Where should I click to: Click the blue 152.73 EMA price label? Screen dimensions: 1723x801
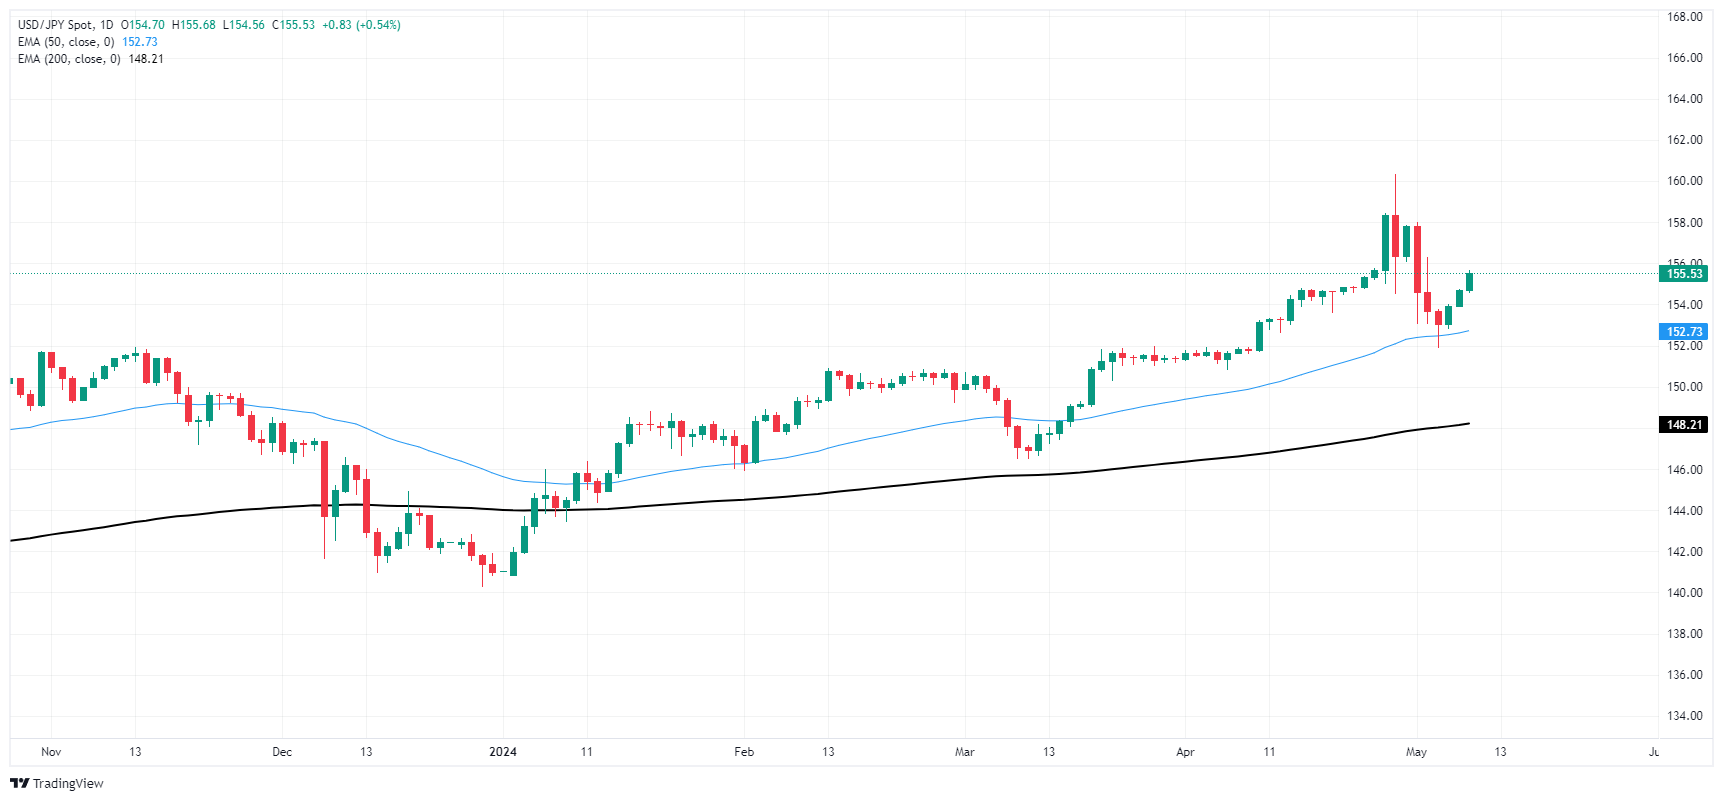coord(1684,331)
